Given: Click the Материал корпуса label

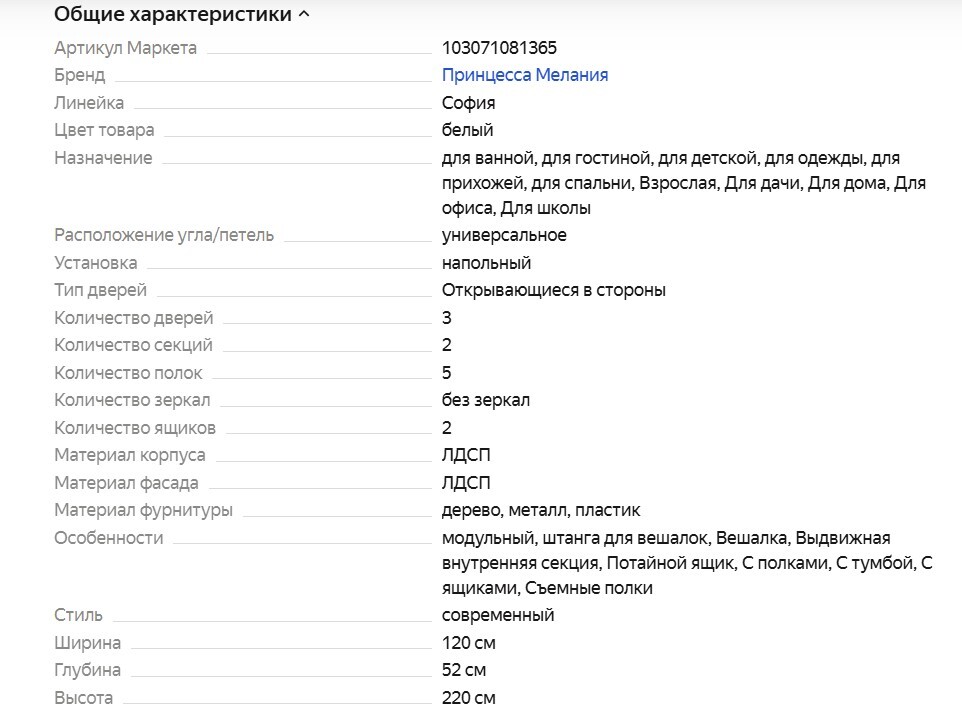Looking at the screenshot, I should coord(129,455).
